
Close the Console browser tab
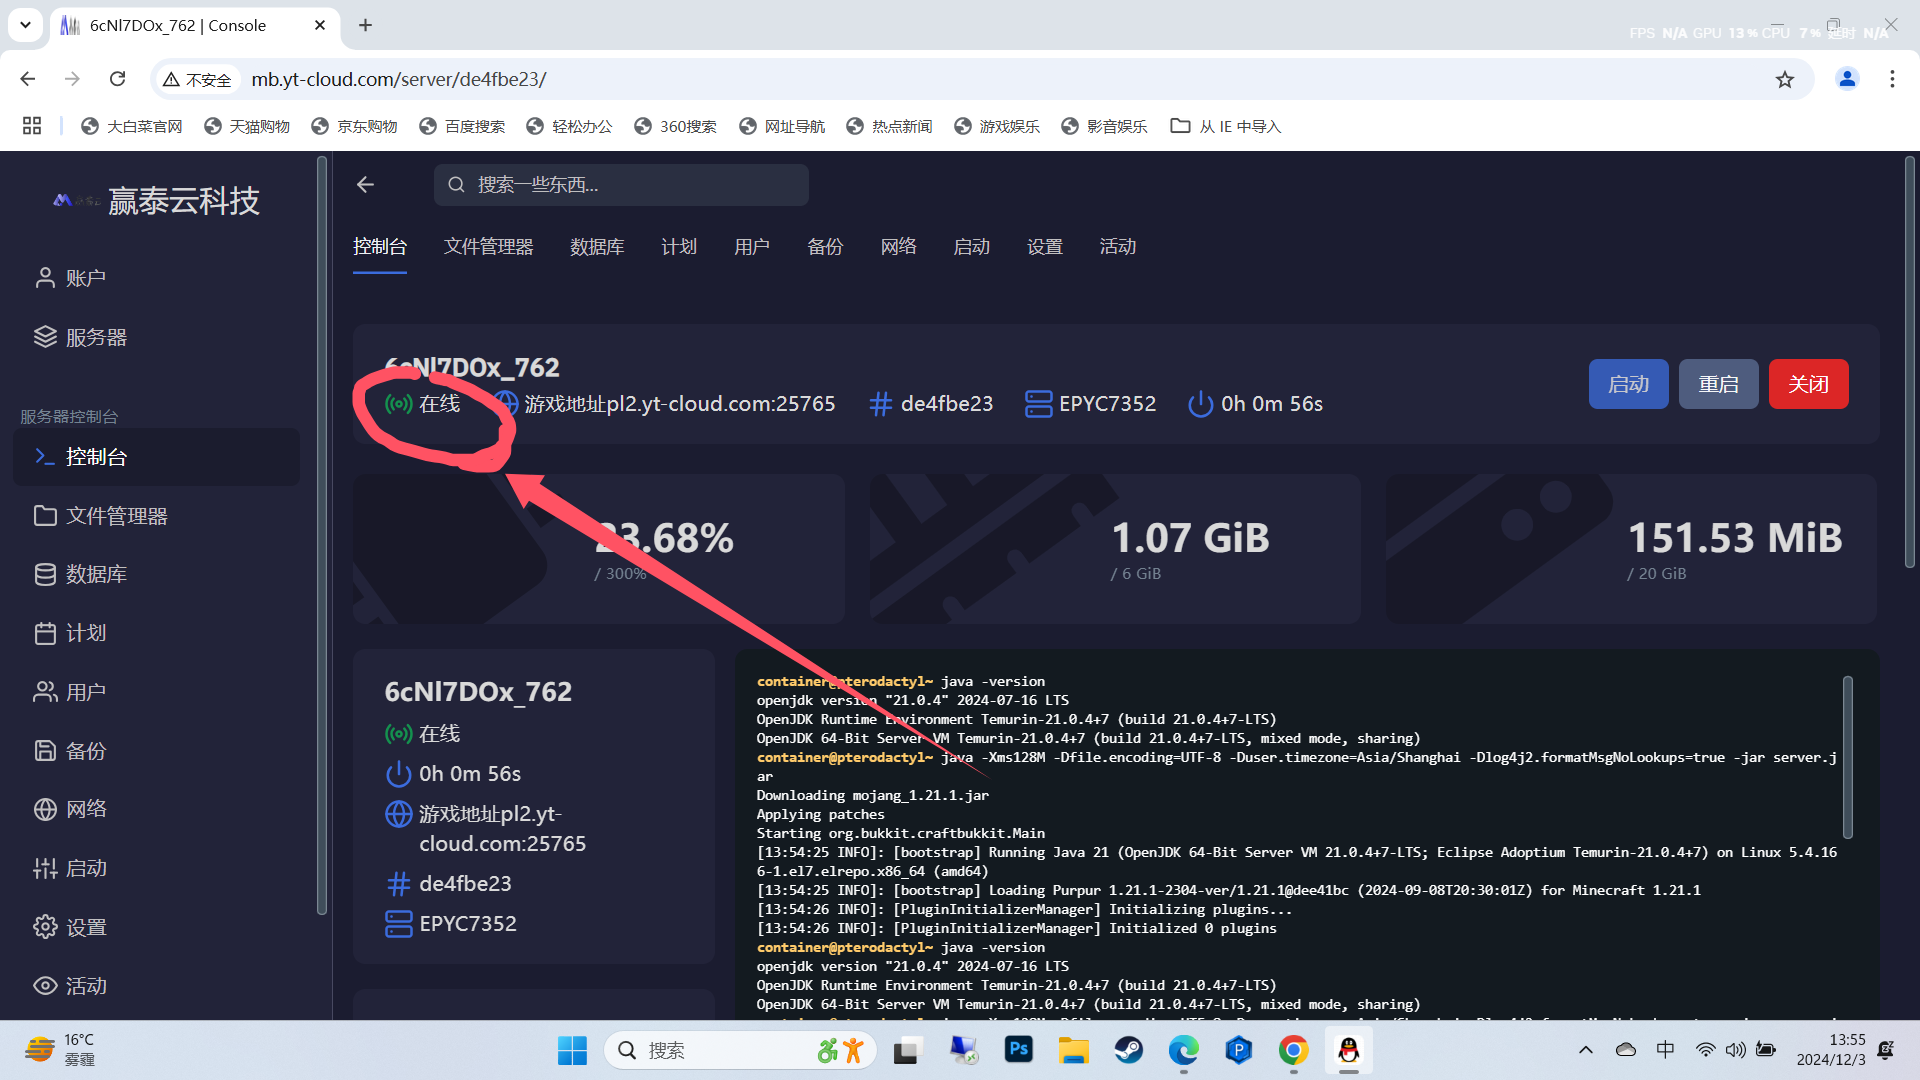coord(320,25)
